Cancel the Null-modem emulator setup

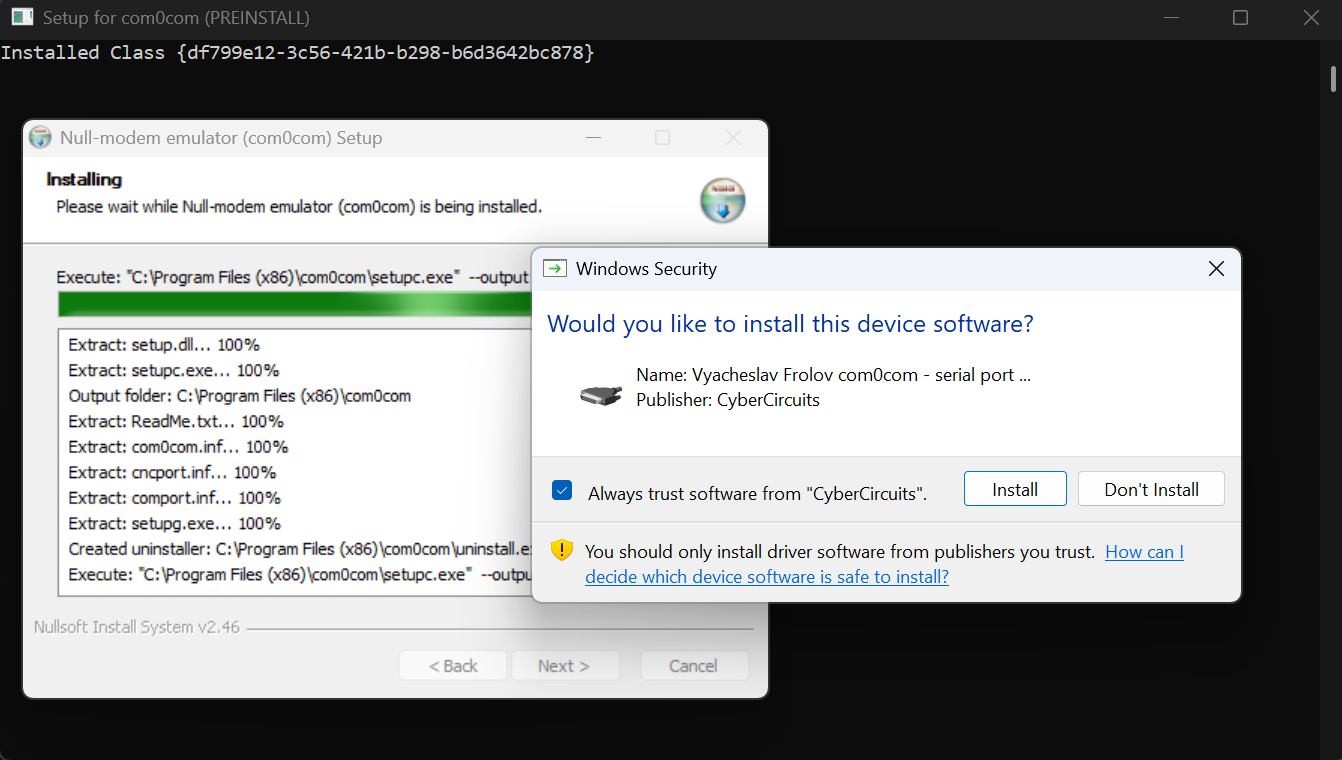pyautogui.click(x=693, y=666)
